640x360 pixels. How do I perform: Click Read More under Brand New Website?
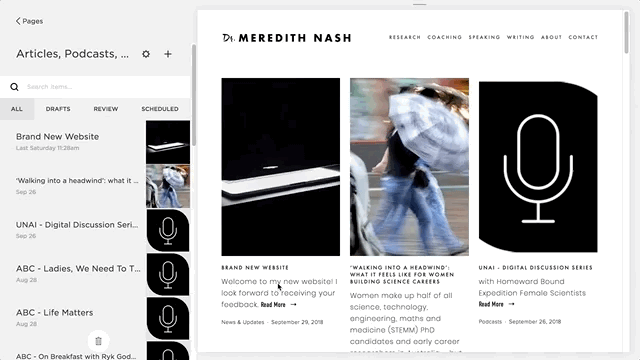point(278,304)
